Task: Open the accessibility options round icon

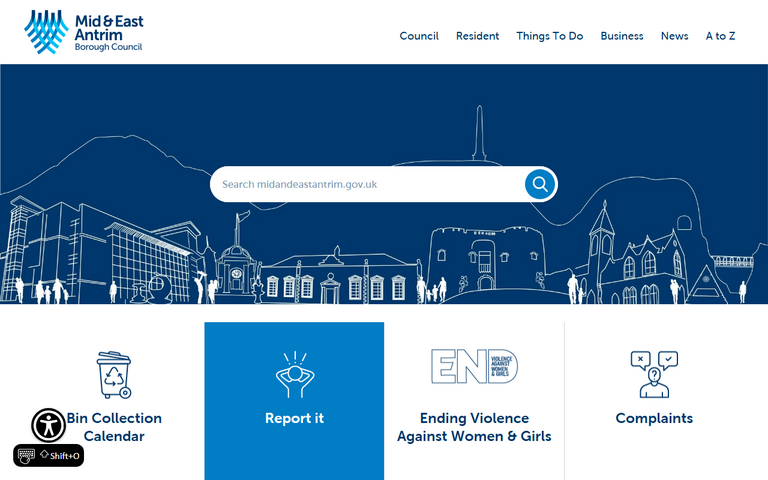Action: pyautogui.click(x=48, y=425)
